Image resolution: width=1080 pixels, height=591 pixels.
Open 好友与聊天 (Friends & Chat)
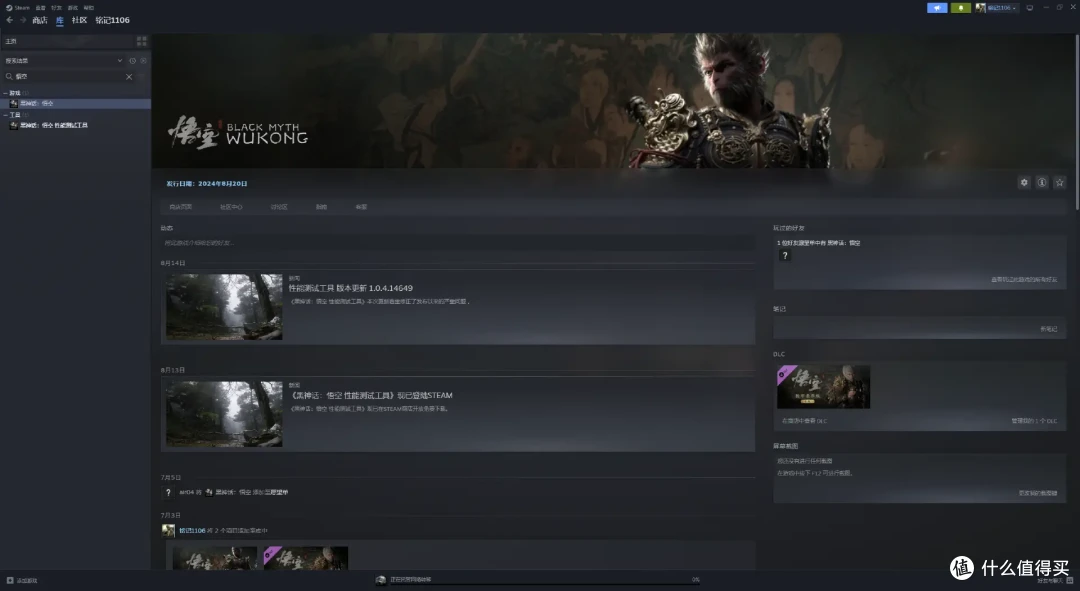click(1055, 581)
